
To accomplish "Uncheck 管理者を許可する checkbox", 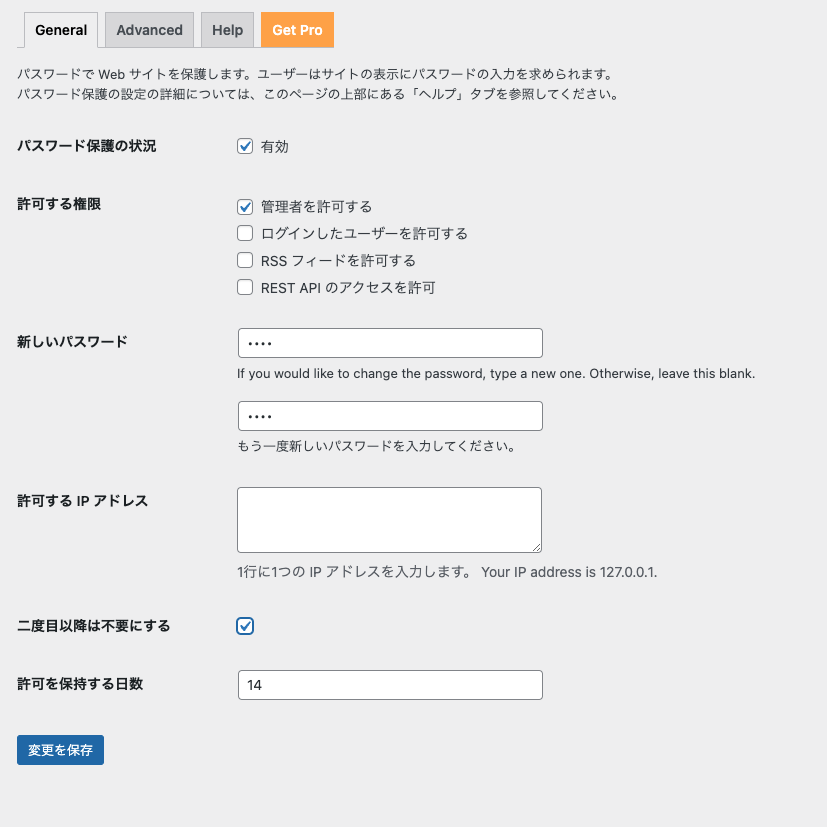I will [245, 207].
